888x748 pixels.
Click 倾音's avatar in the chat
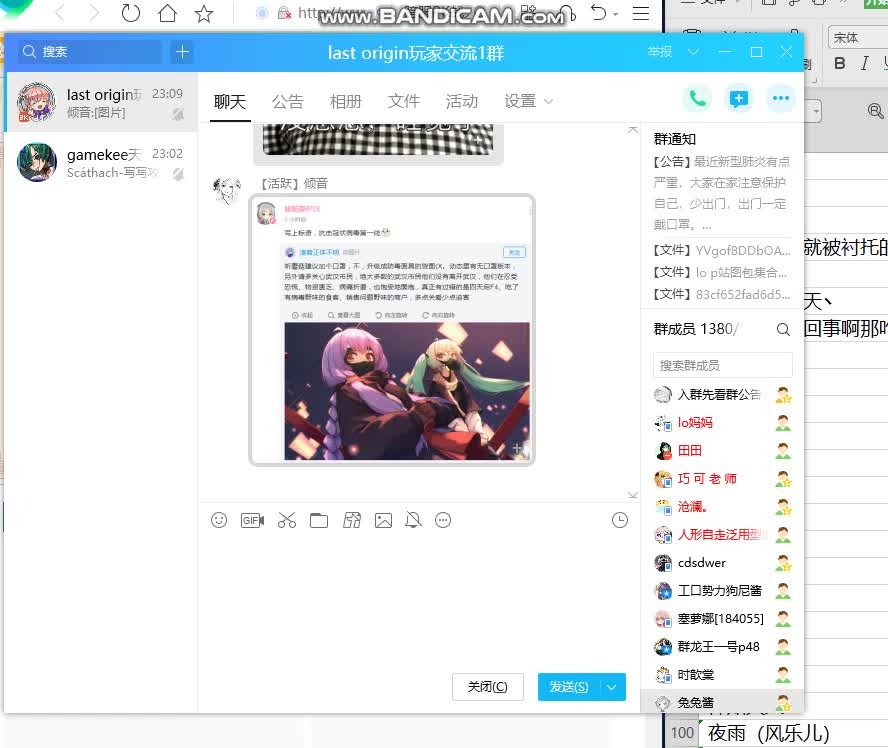pos(227,190)
